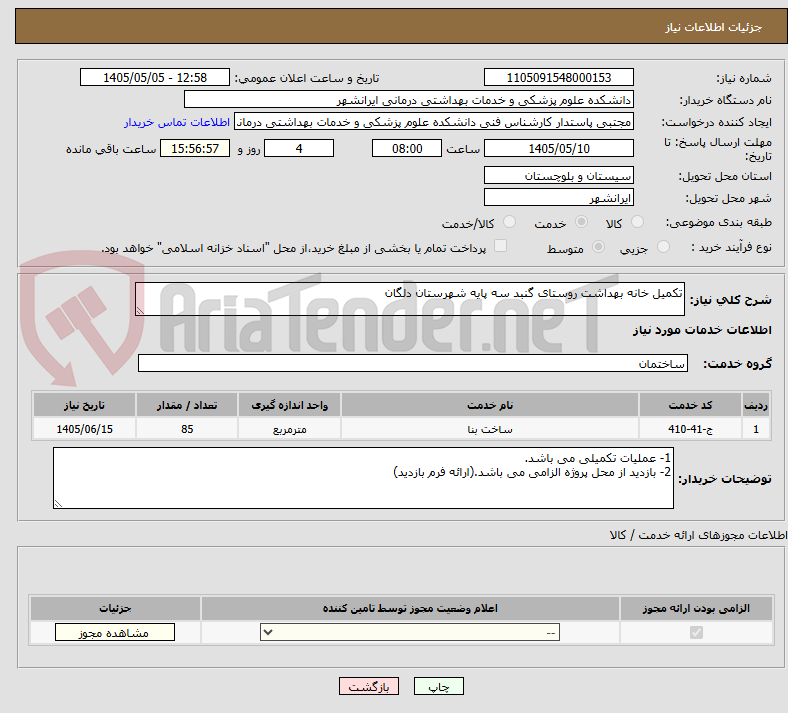Toggle the mandatory license checkbox
The height and width of the screenshot is (713, 788).
[696, 632]
